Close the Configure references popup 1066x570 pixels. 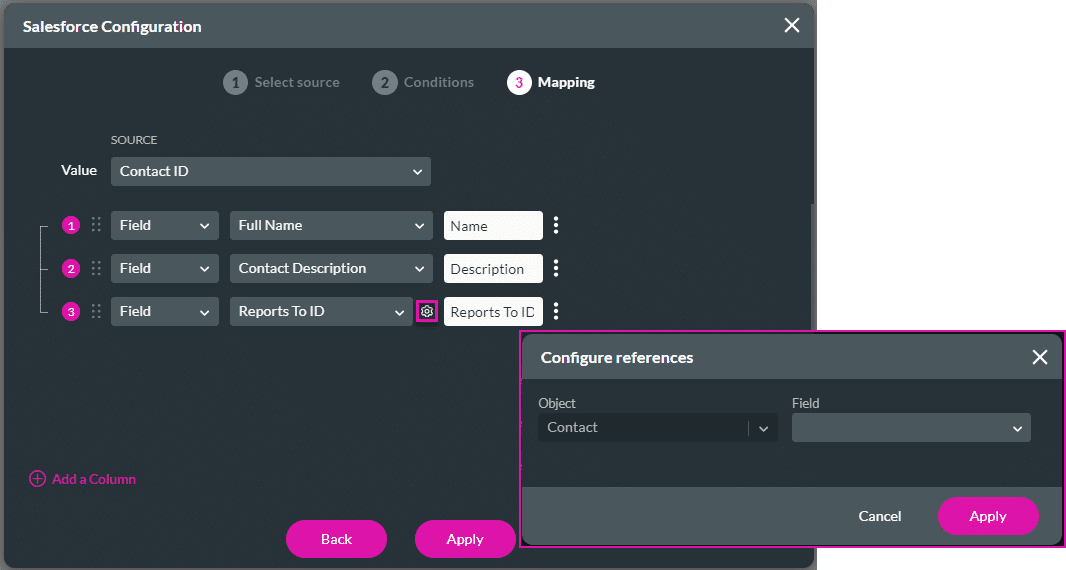click(1039, 357)
